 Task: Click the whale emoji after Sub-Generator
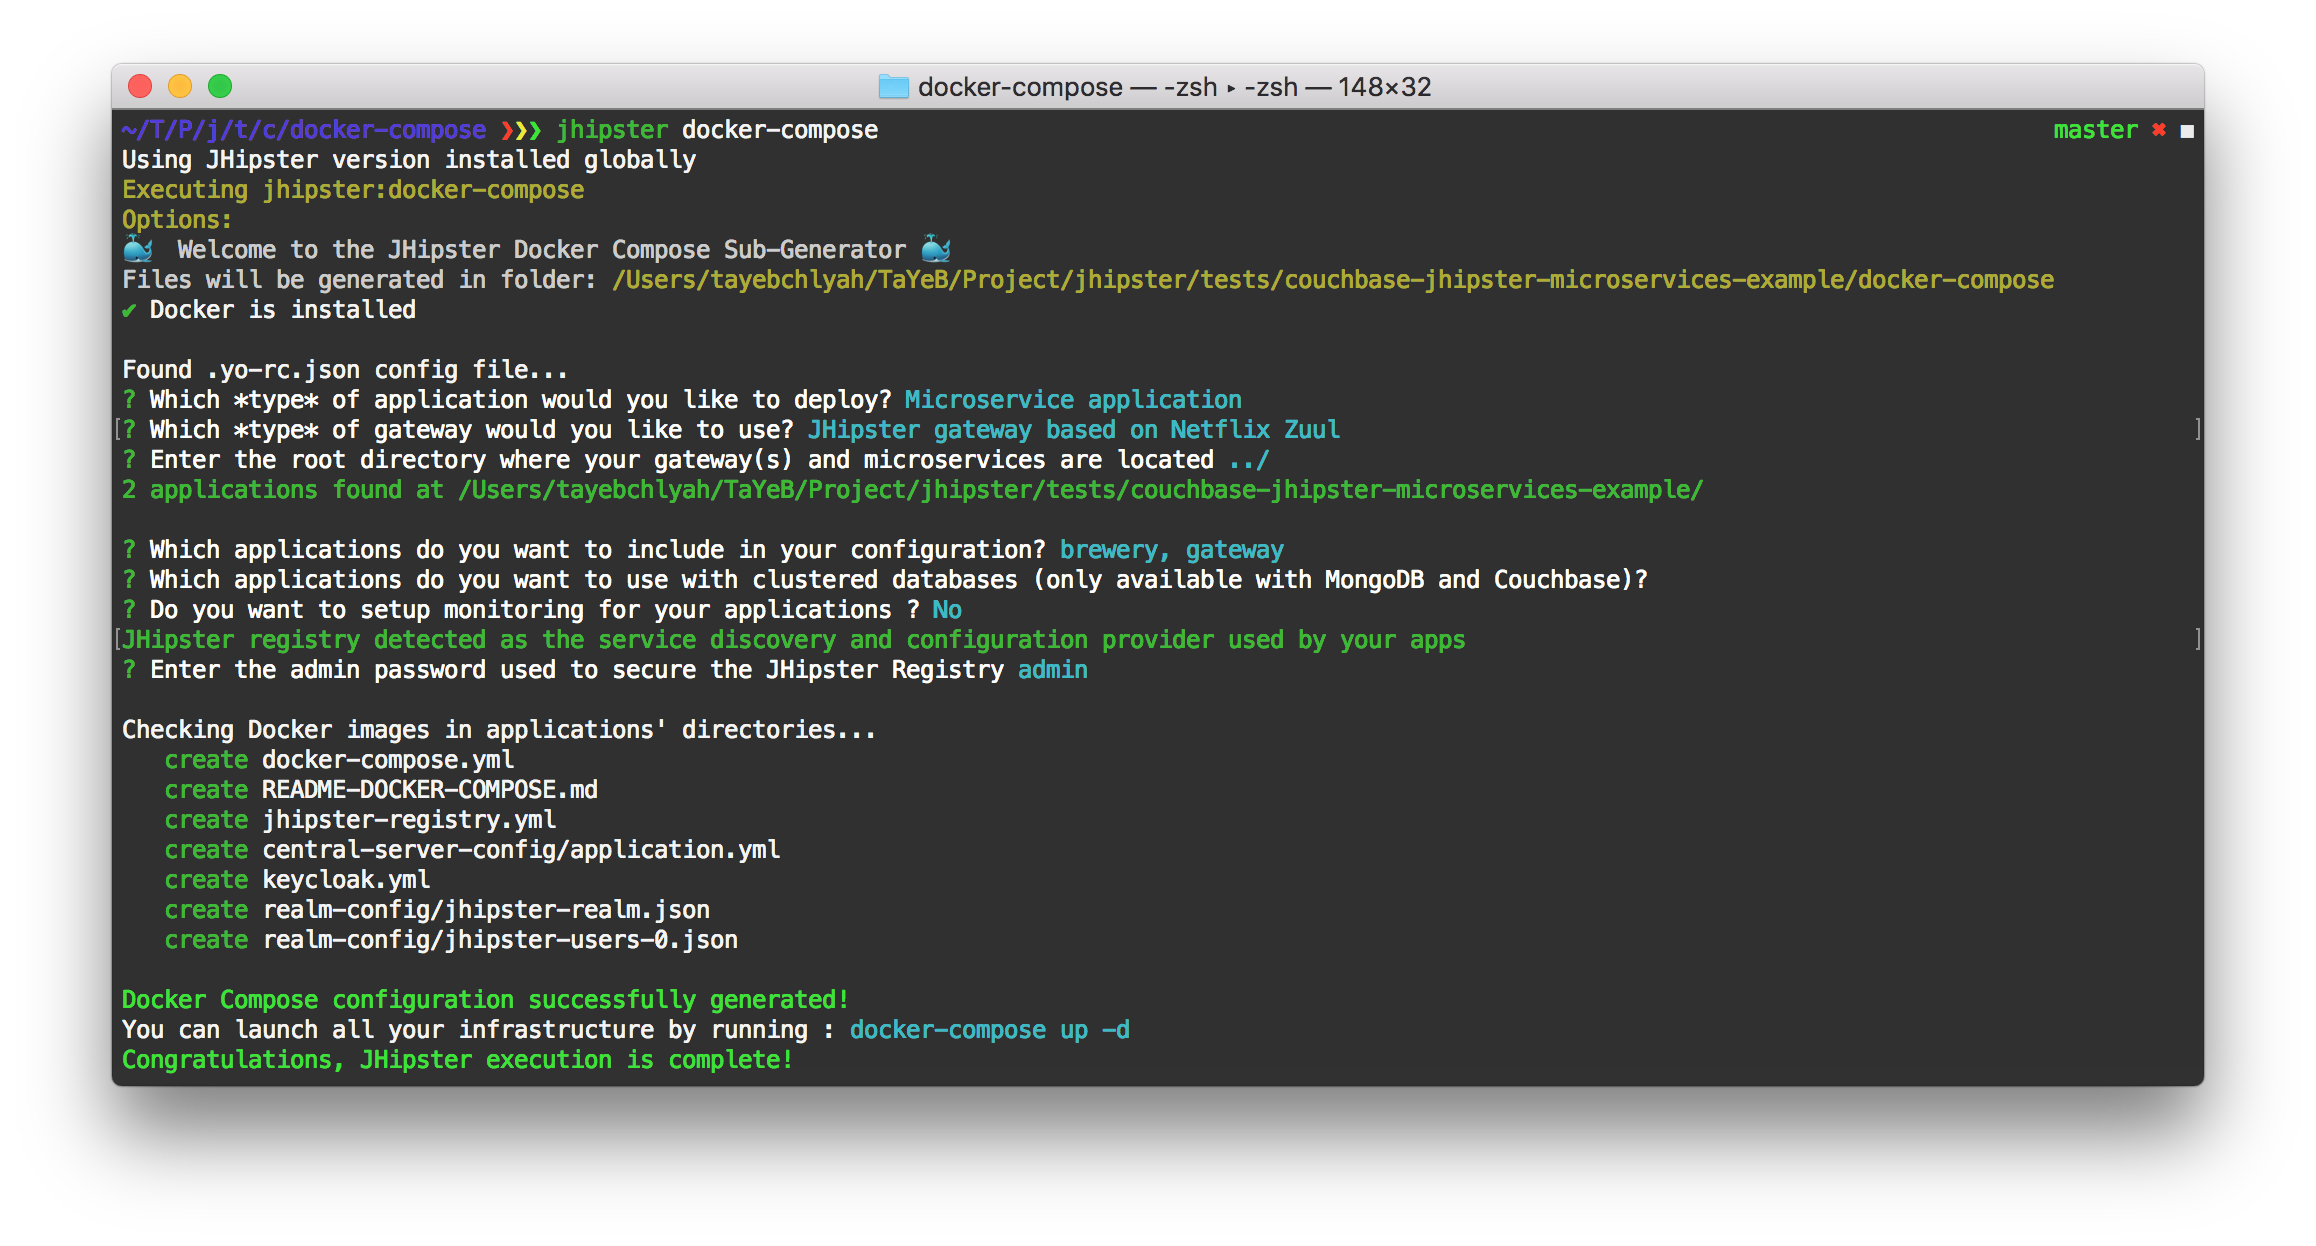tap(936, 249)
